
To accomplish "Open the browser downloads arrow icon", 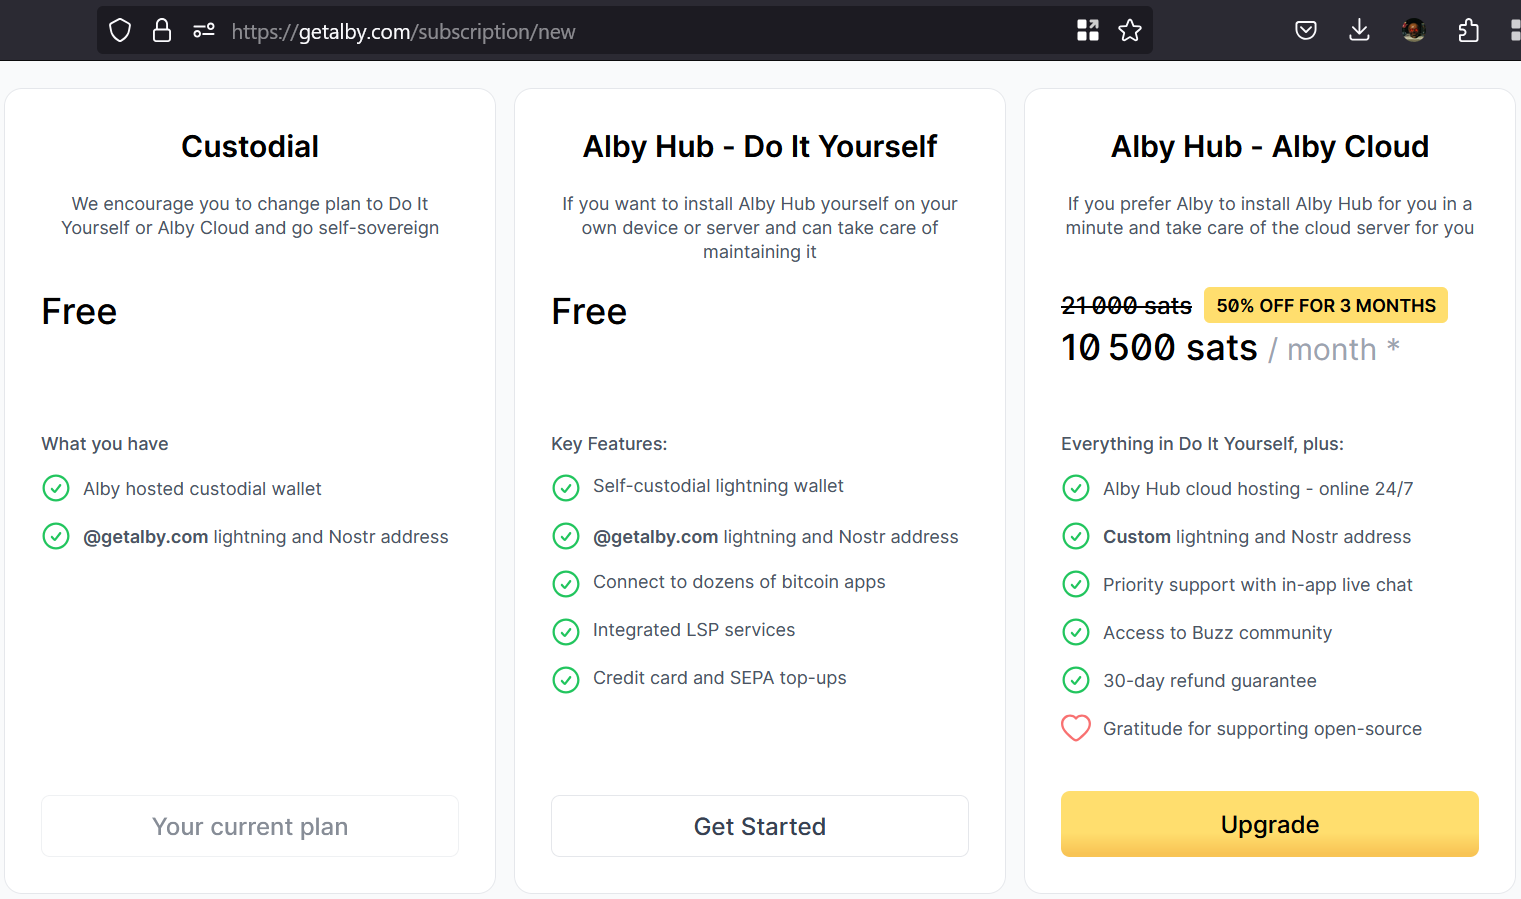I will (1359, 31).
